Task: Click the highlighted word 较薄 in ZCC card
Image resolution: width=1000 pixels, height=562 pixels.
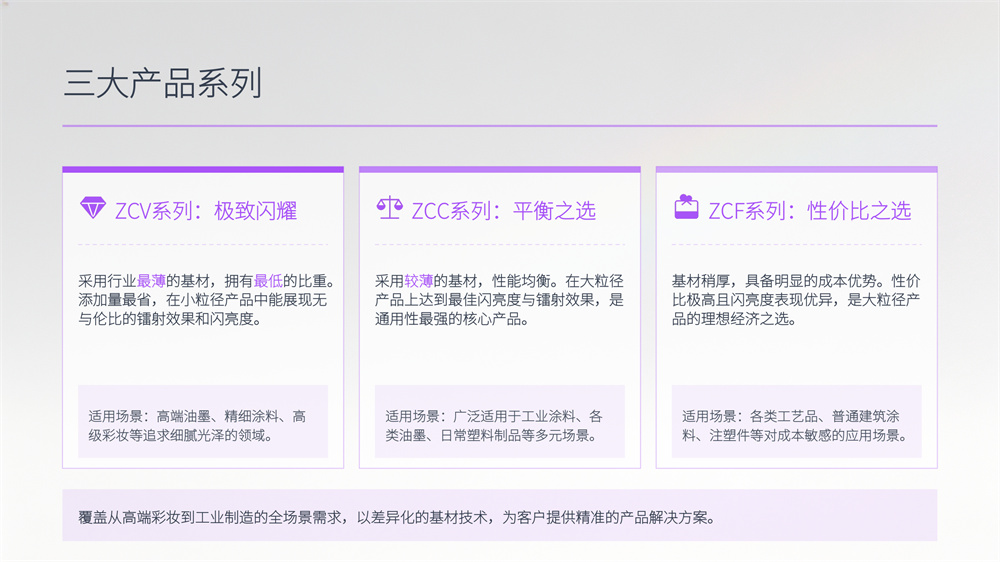Action: 418,281
